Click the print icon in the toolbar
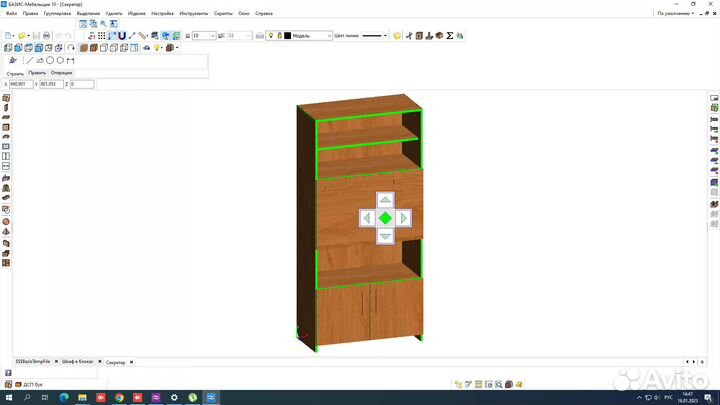The image size is (720, 405). pos(46,36)
